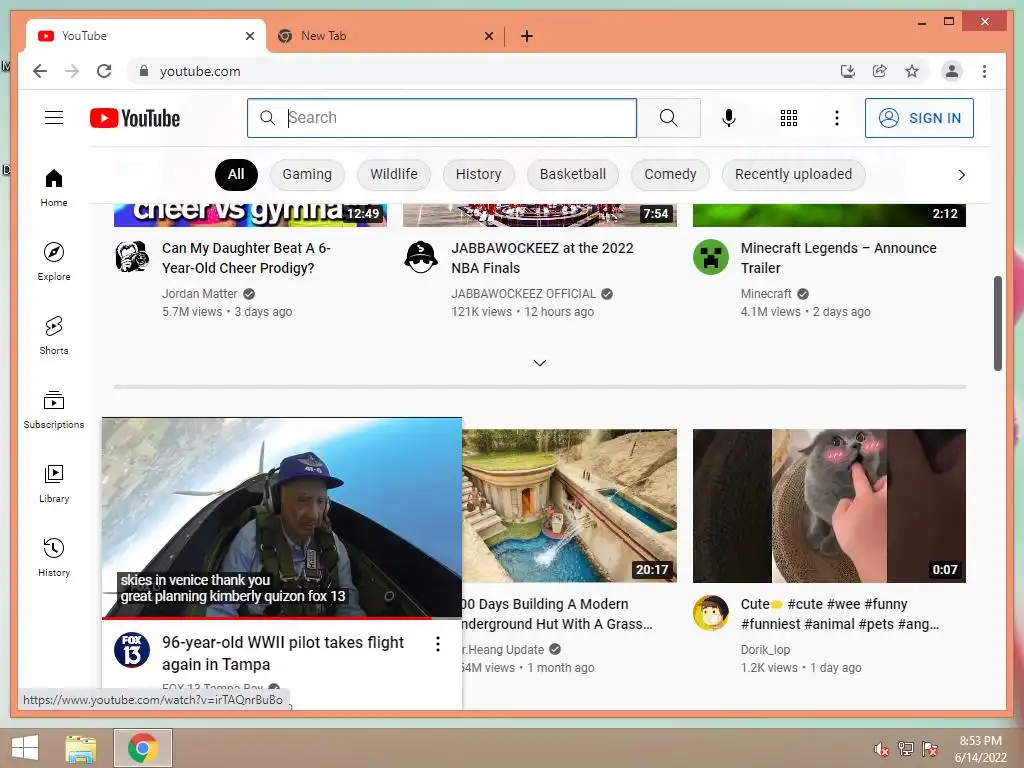Screen dimensions: 1024x768
Task: Open Windows Start button
Action: (25, 748)
